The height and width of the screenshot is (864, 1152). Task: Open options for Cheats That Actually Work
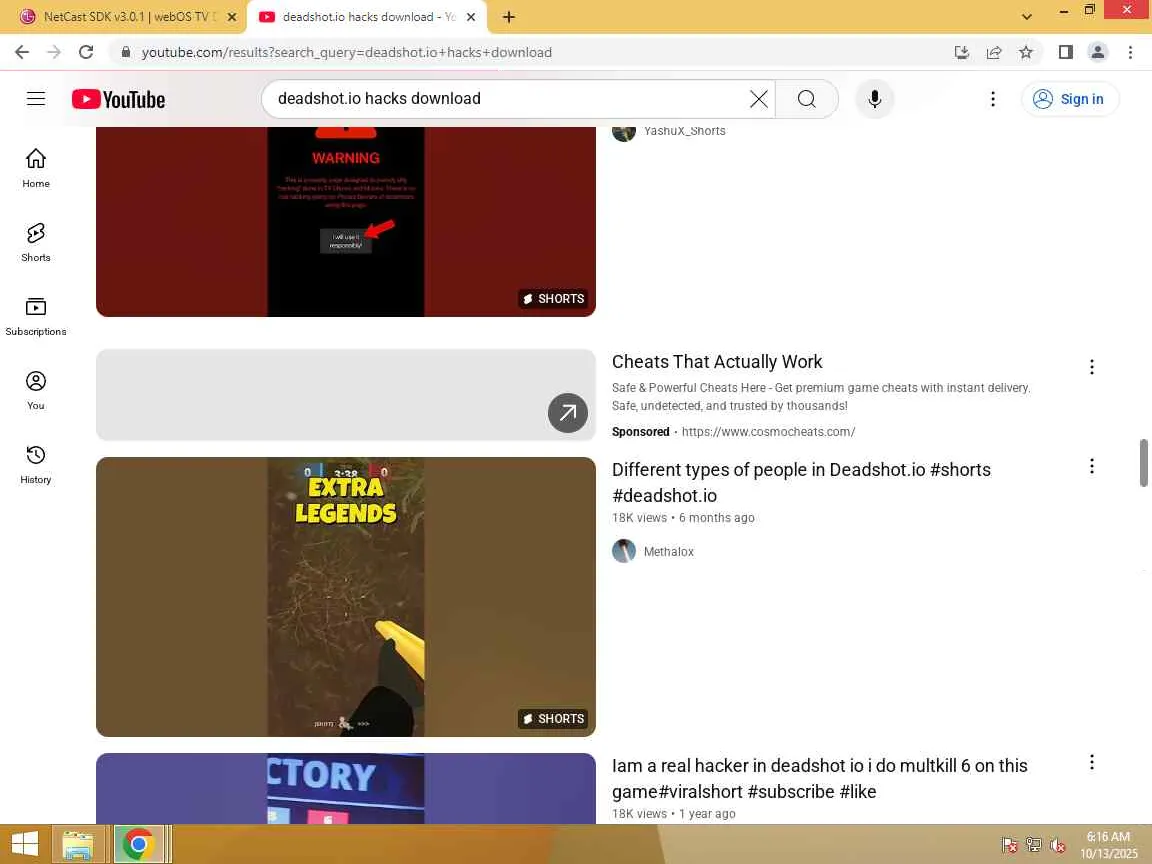click(x=1091, y=367)
